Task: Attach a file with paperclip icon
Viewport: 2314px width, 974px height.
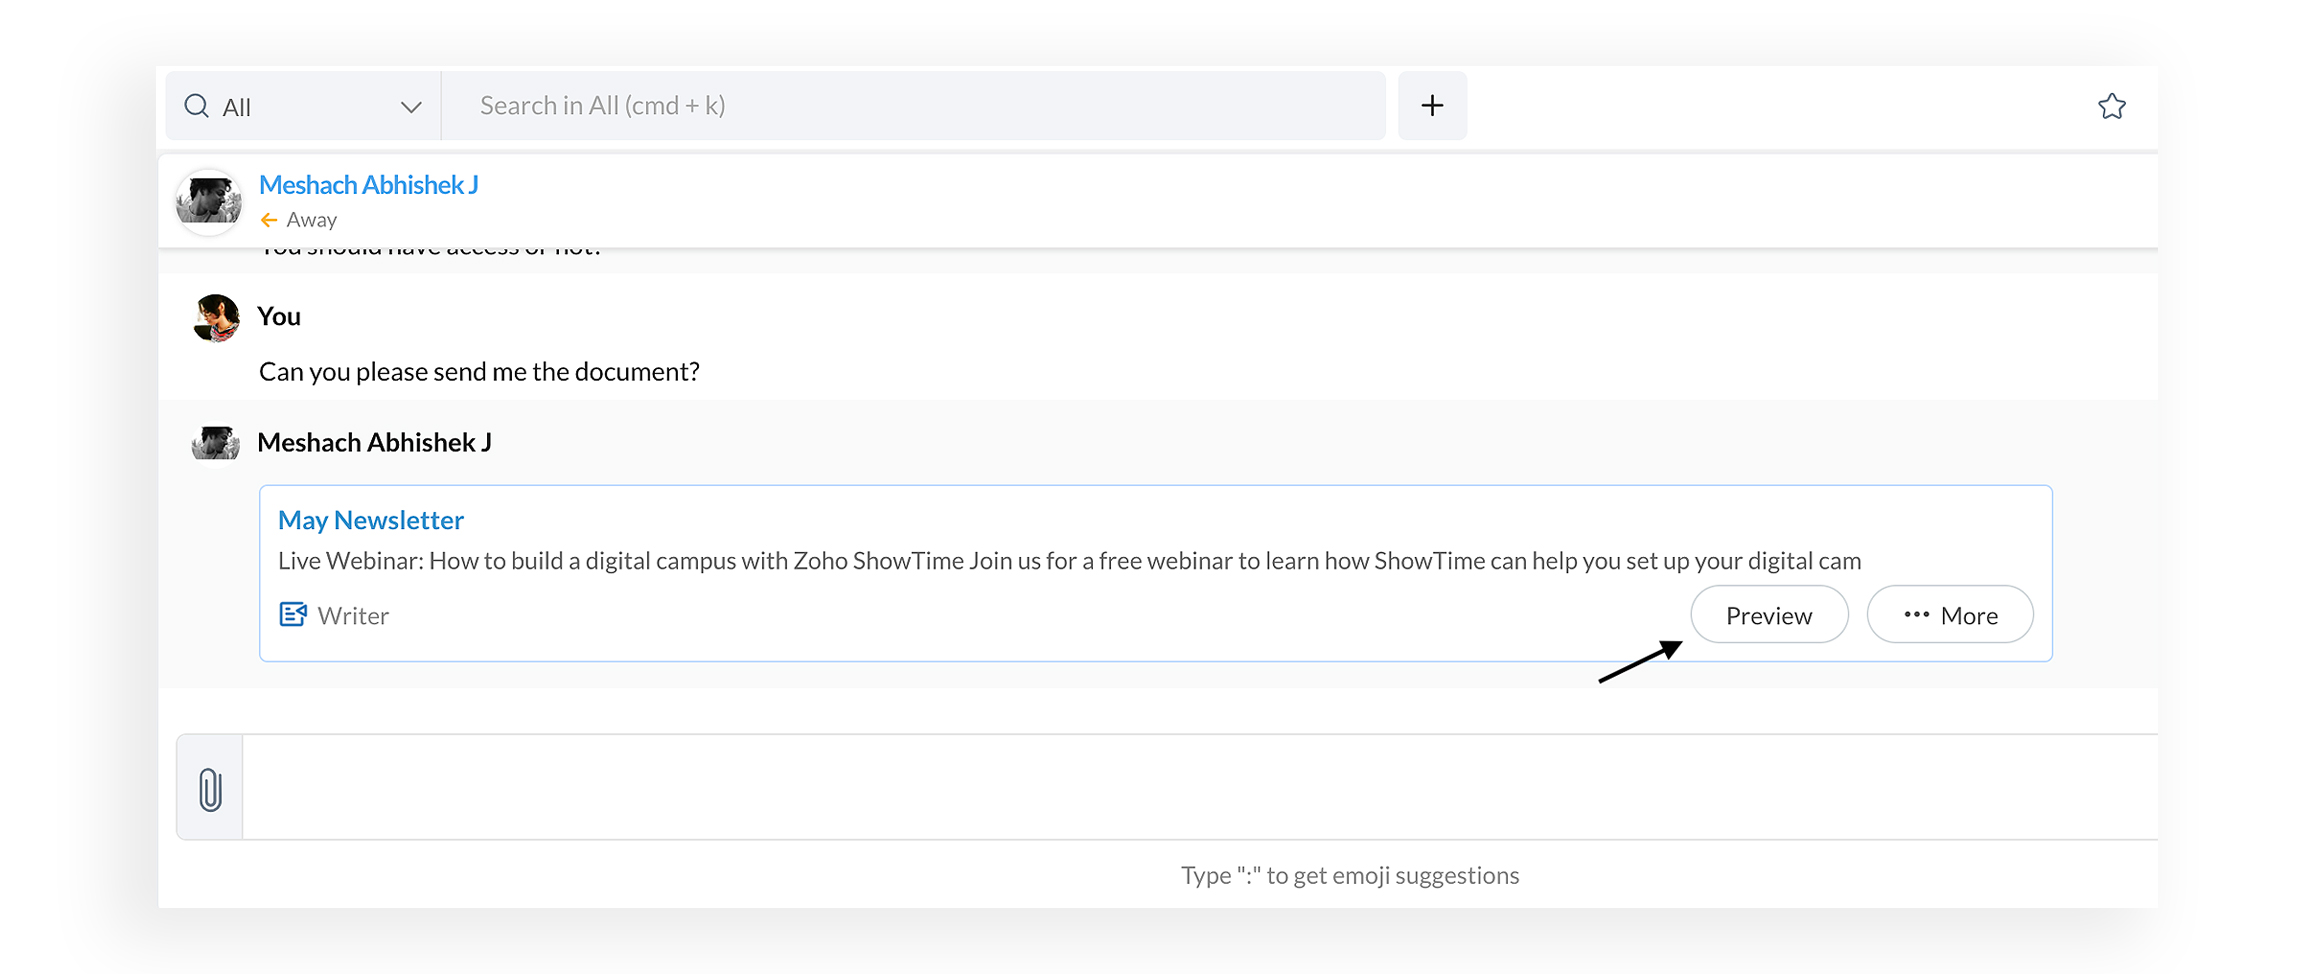Action: [210, 789]
